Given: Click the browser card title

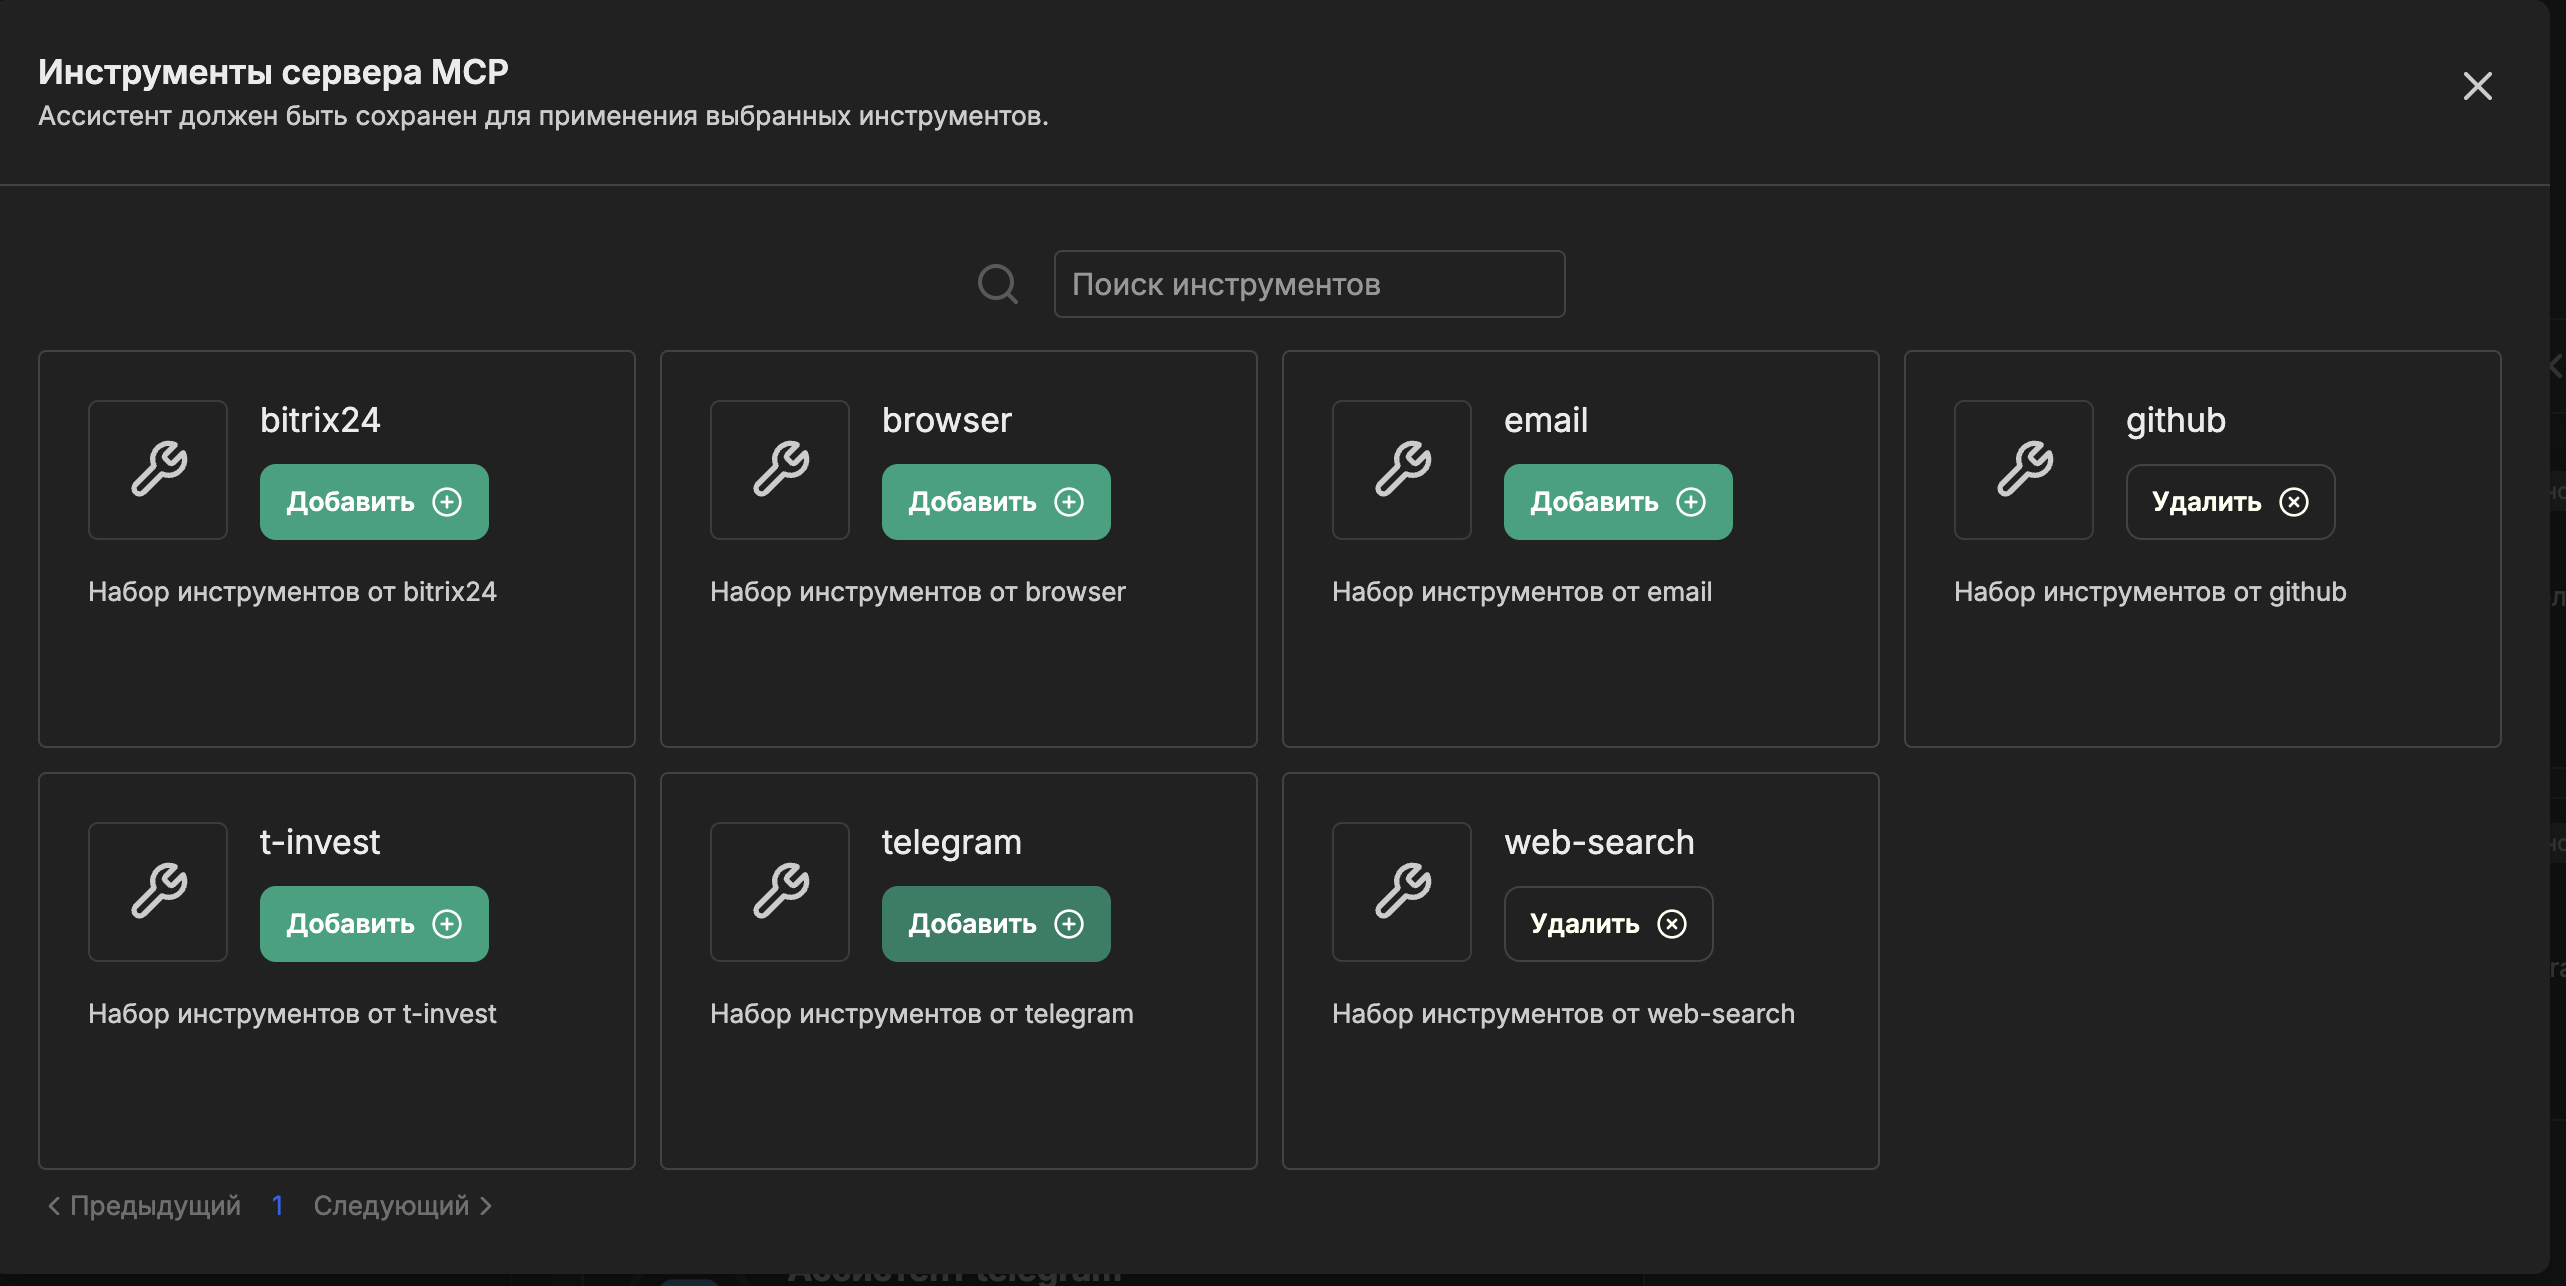Looking at the screenshot, I should 947,420.
